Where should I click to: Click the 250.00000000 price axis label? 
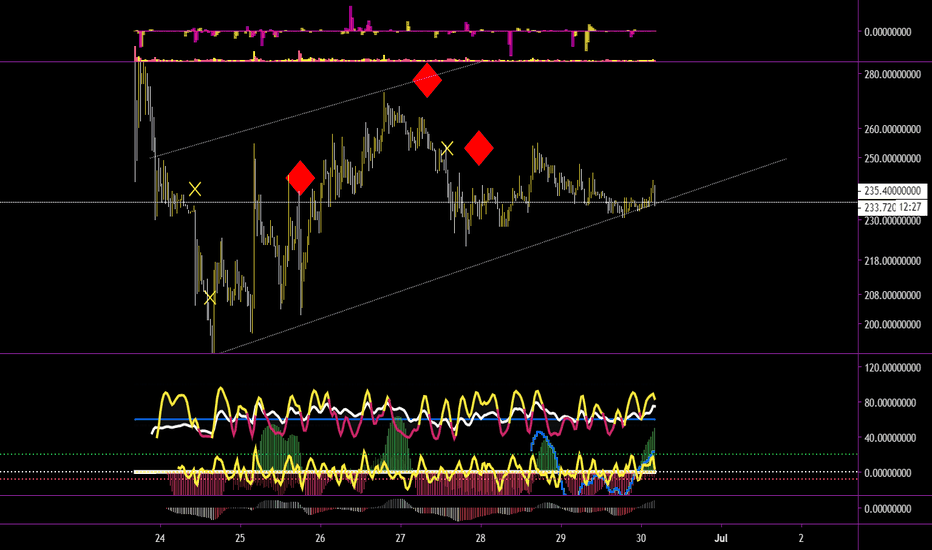coord(892,159)
